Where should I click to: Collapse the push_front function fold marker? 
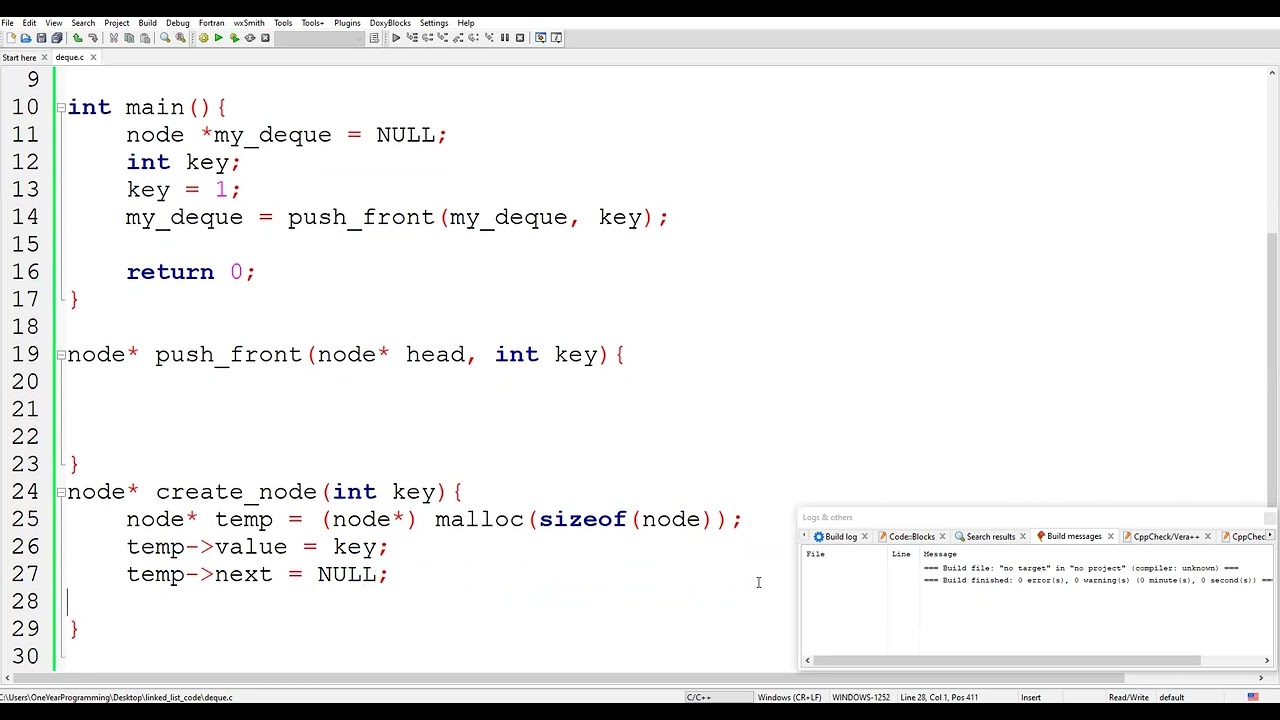(x=61, y=355)
